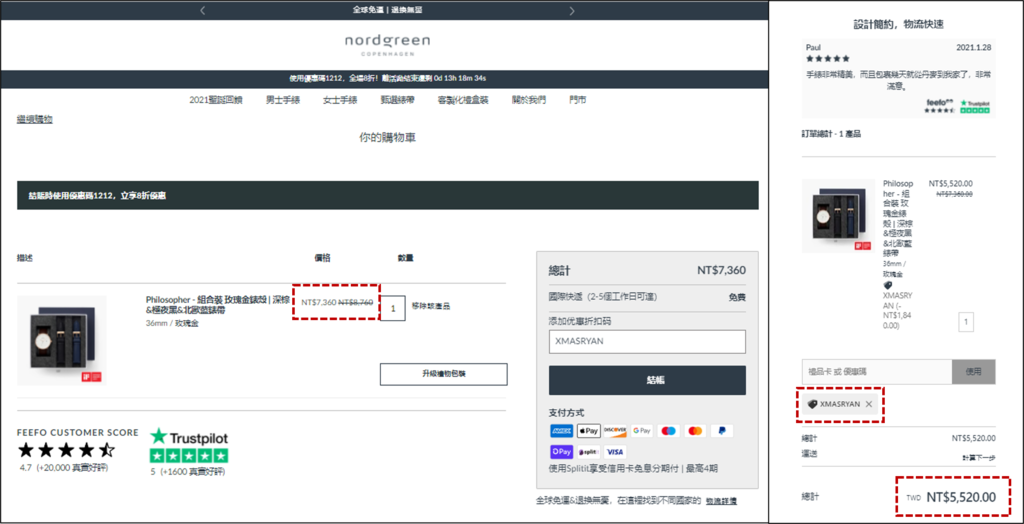Select the PayPal payment icon

[722, 431]
